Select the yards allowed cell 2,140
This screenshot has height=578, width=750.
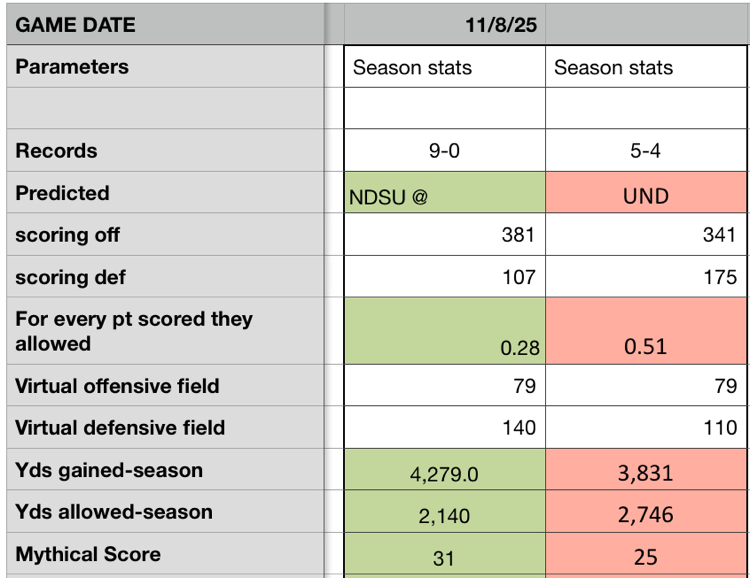coord(445,515)
